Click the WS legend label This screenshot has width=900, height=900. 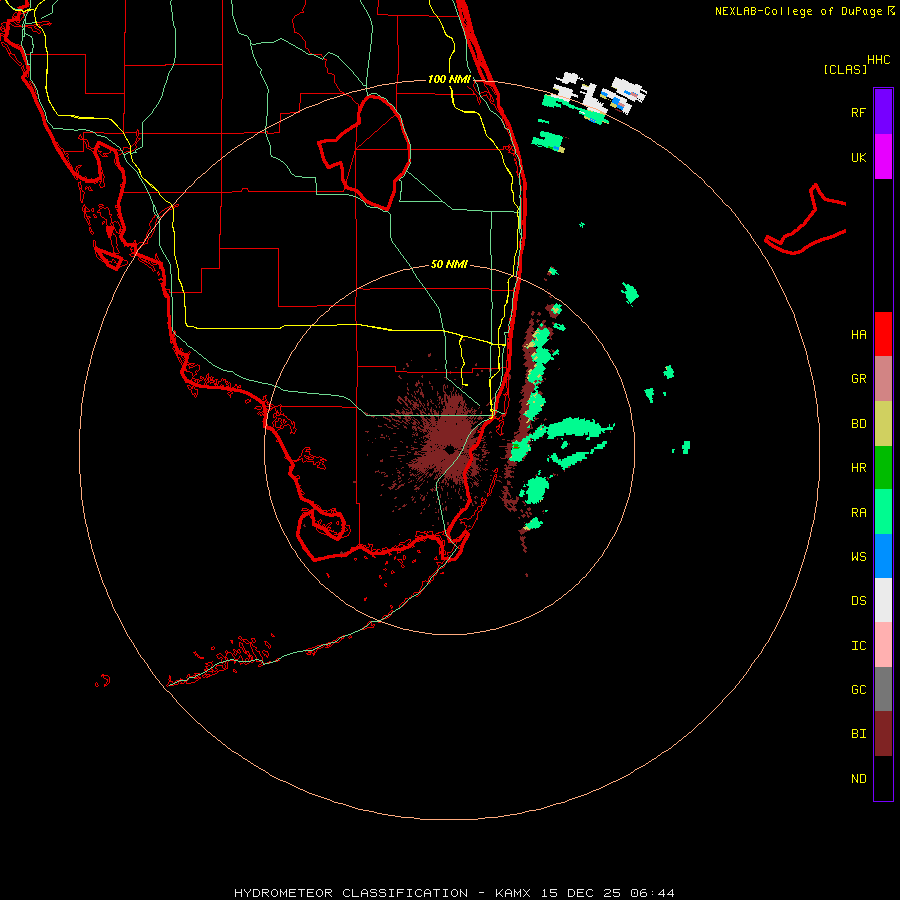coord(858,556)
